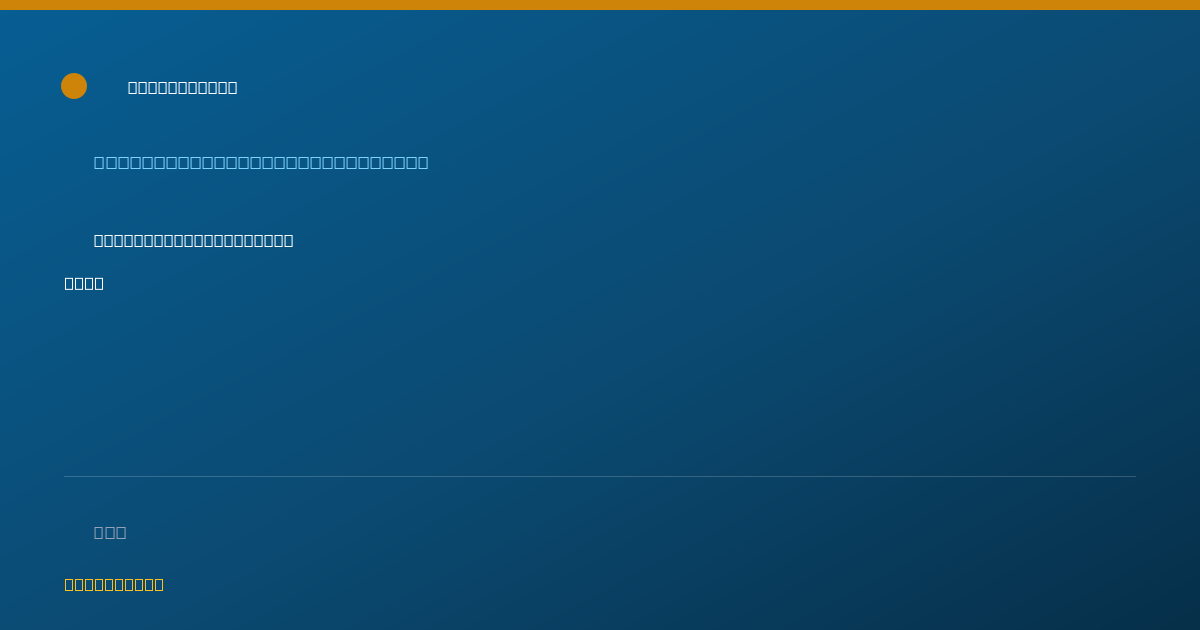1200x630 pixels.
Task: Click the thin horizontal divider line
Action: tap(600, 476)
